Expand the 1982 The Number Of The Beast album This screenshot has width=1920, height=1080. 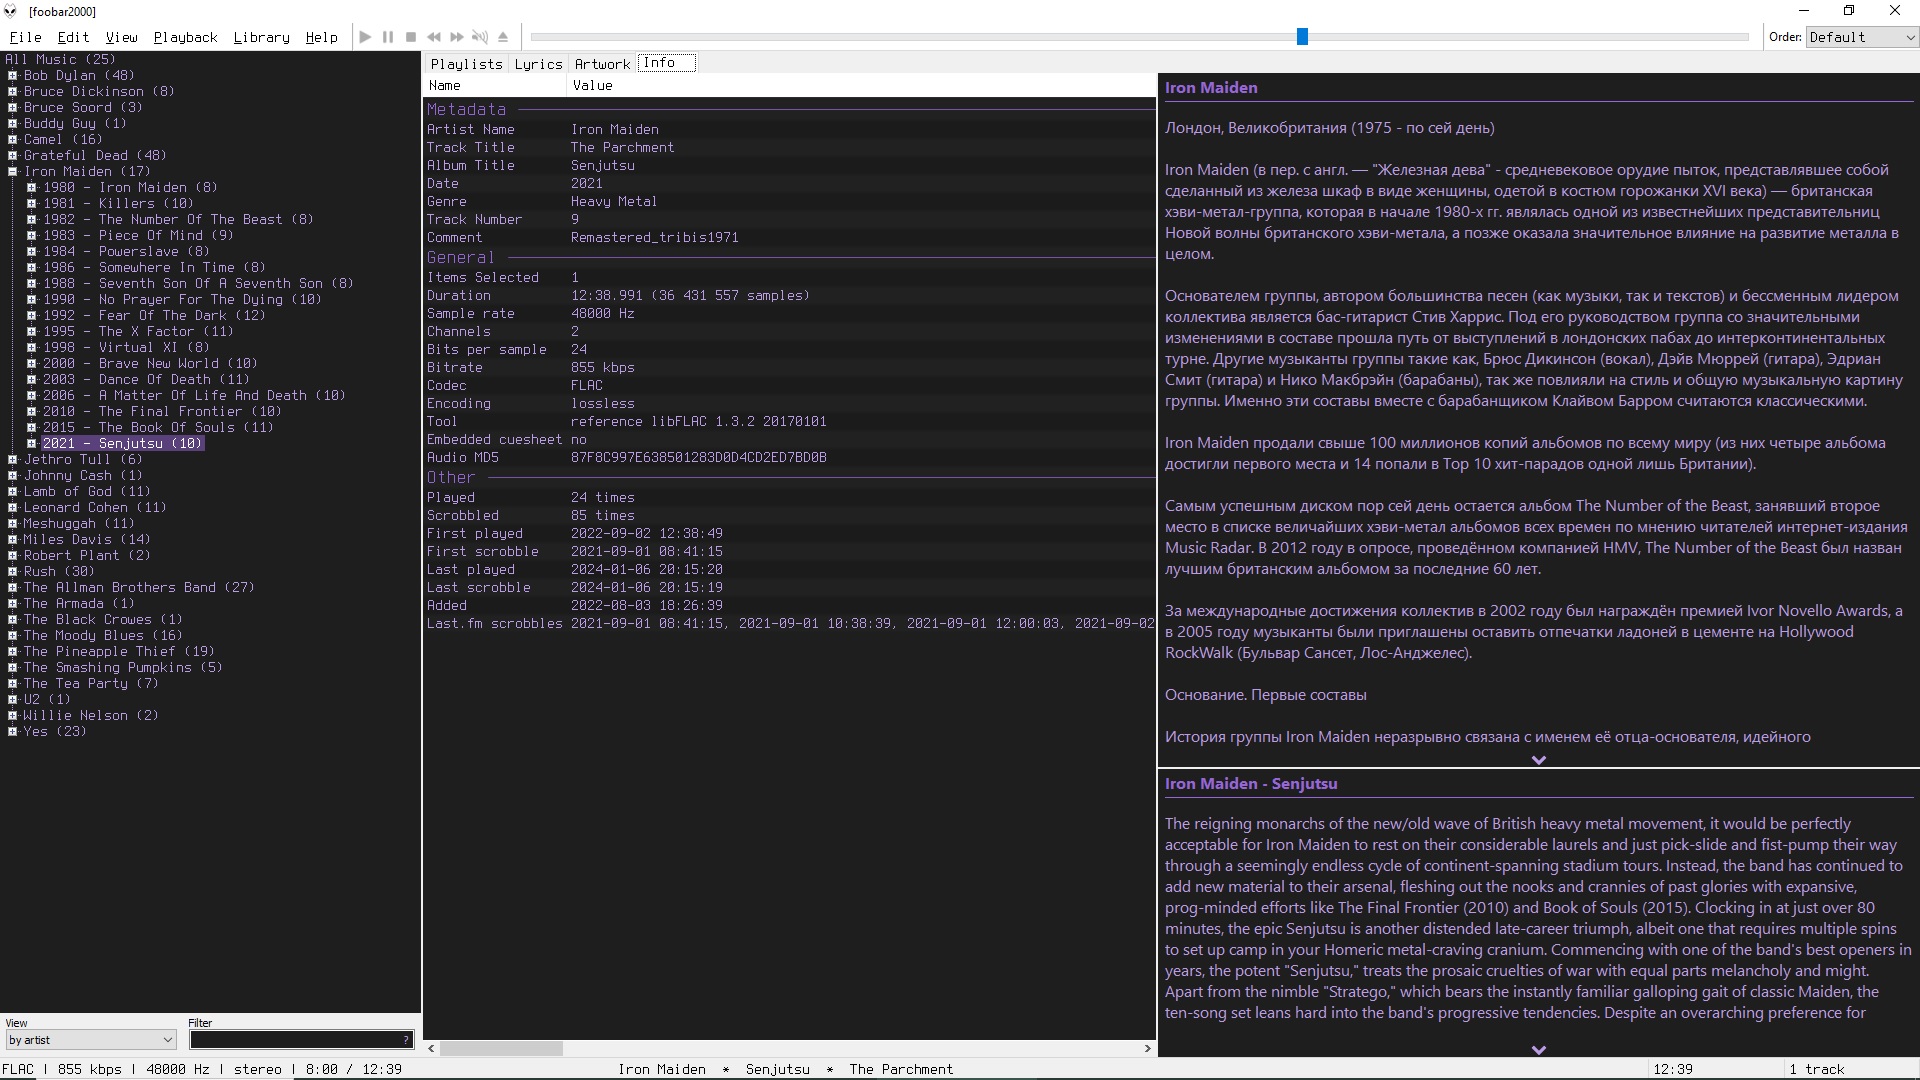[32, 219]
